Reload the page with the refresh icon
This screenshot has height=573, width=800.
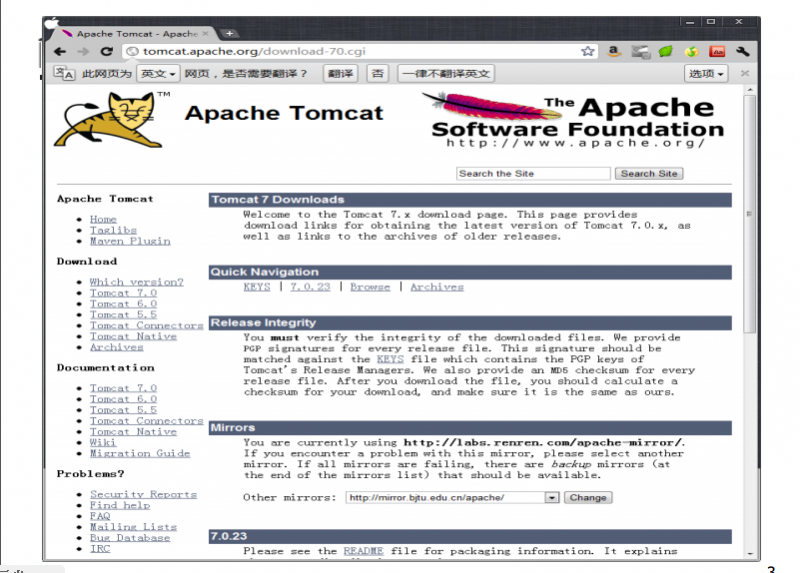point(107,52)
